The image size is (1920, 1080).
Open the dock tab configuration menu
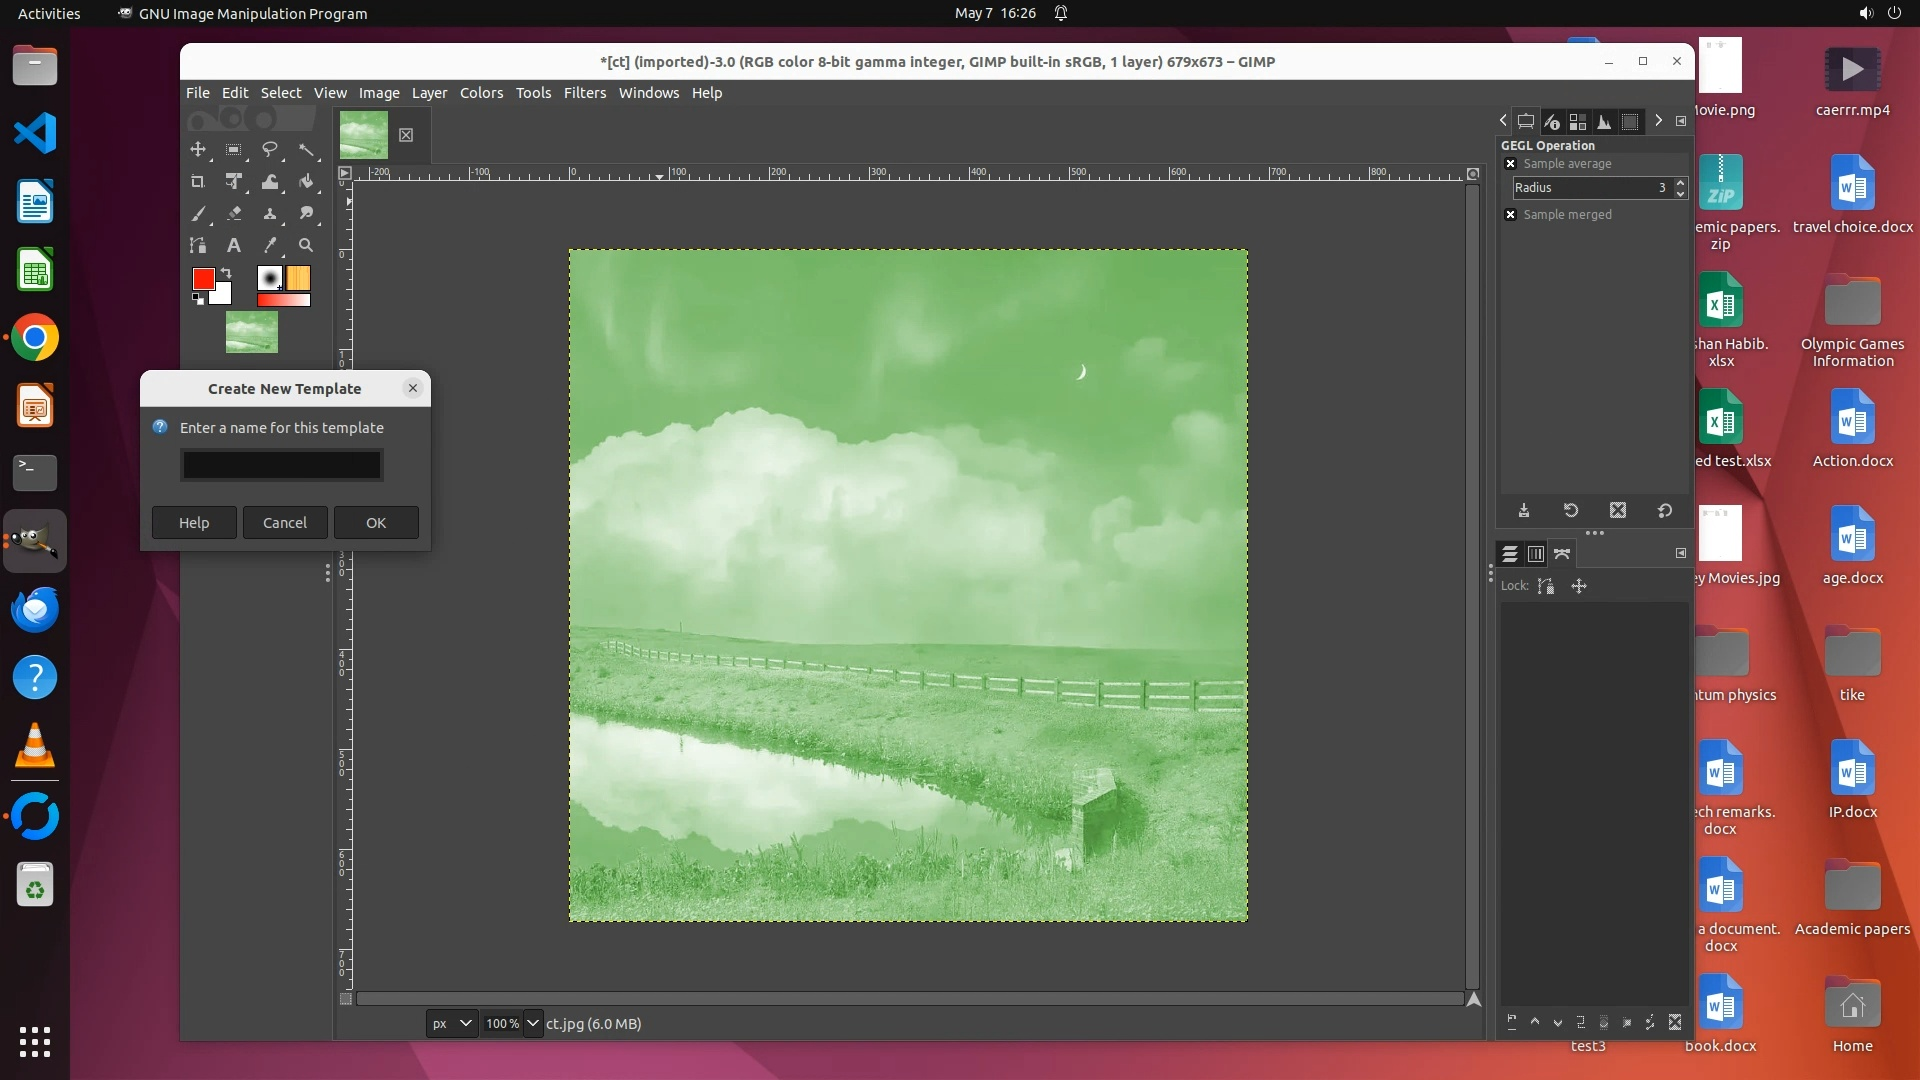[x=1681, y=121]
